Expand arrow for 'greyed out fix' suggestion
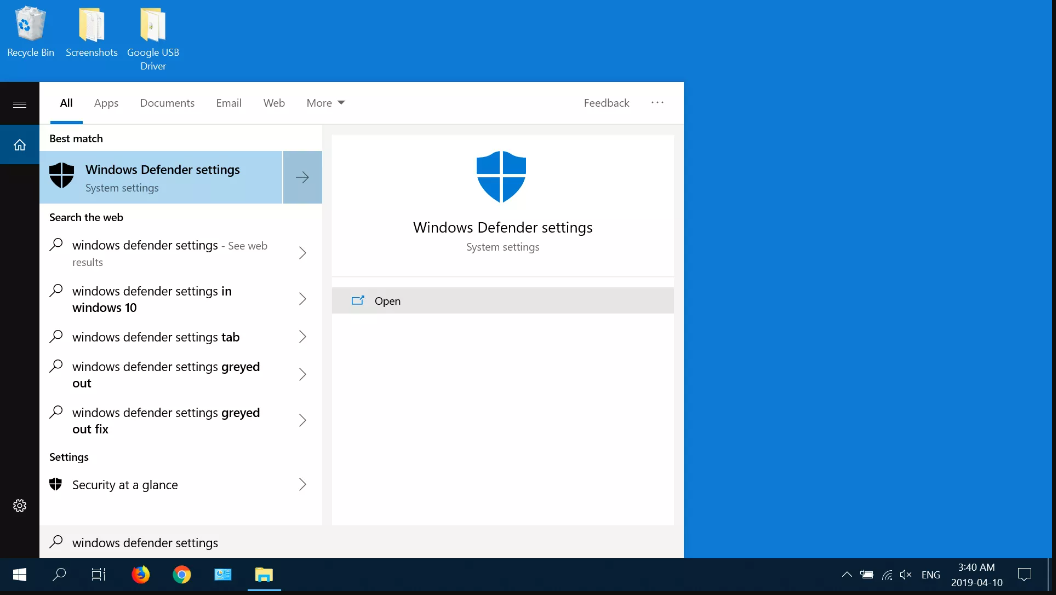This screenshot has height=595, width=1056. (x=302, y=420)
